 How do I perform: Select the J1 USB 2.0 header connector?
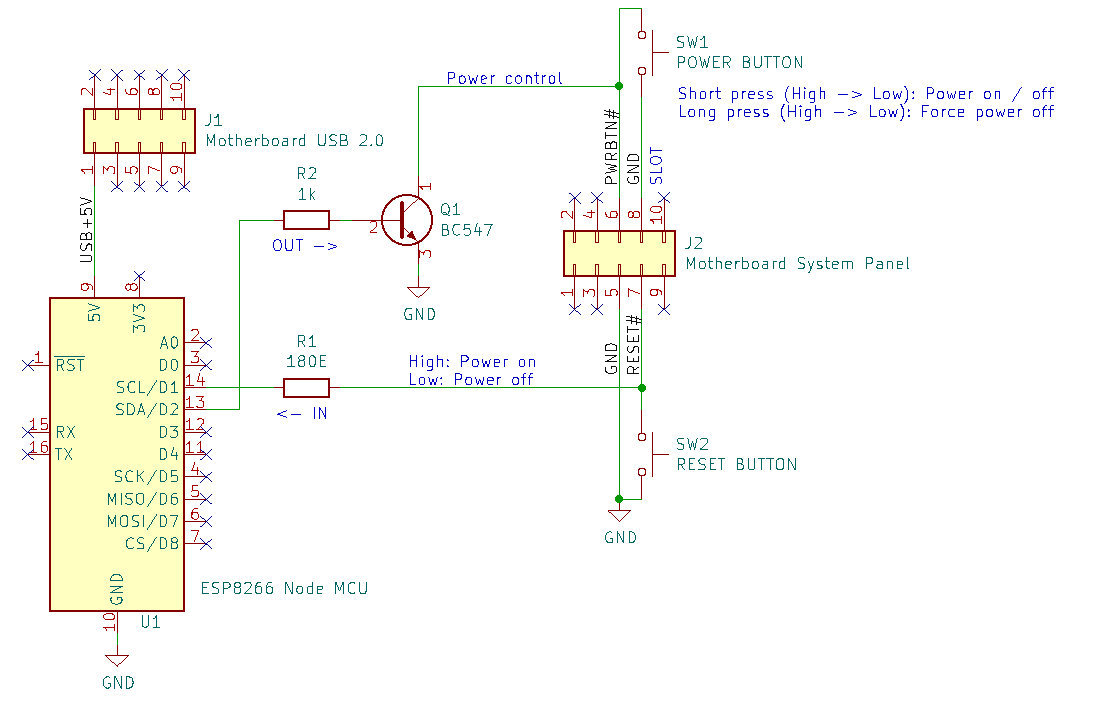click(140, 131)
